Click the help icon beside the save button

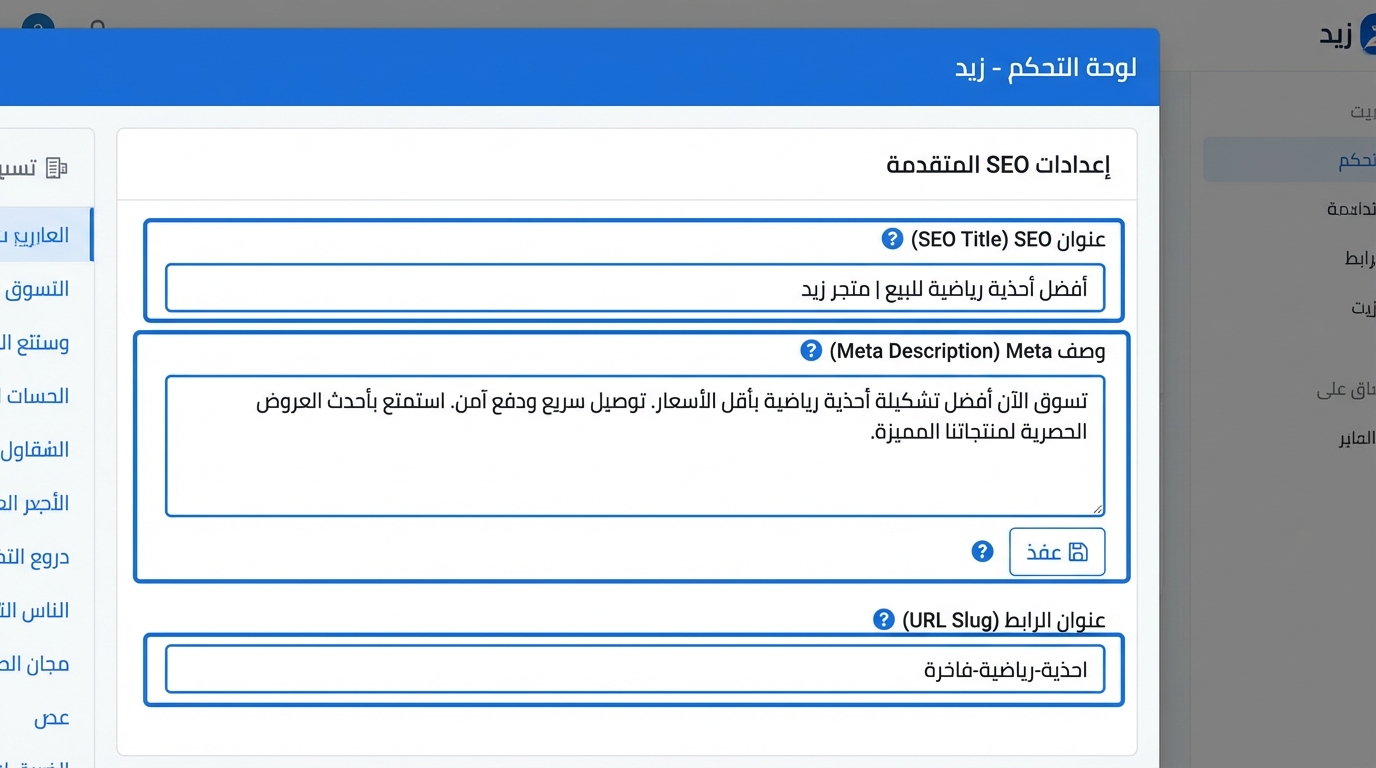pyautogui.click(x=982, y=551)
